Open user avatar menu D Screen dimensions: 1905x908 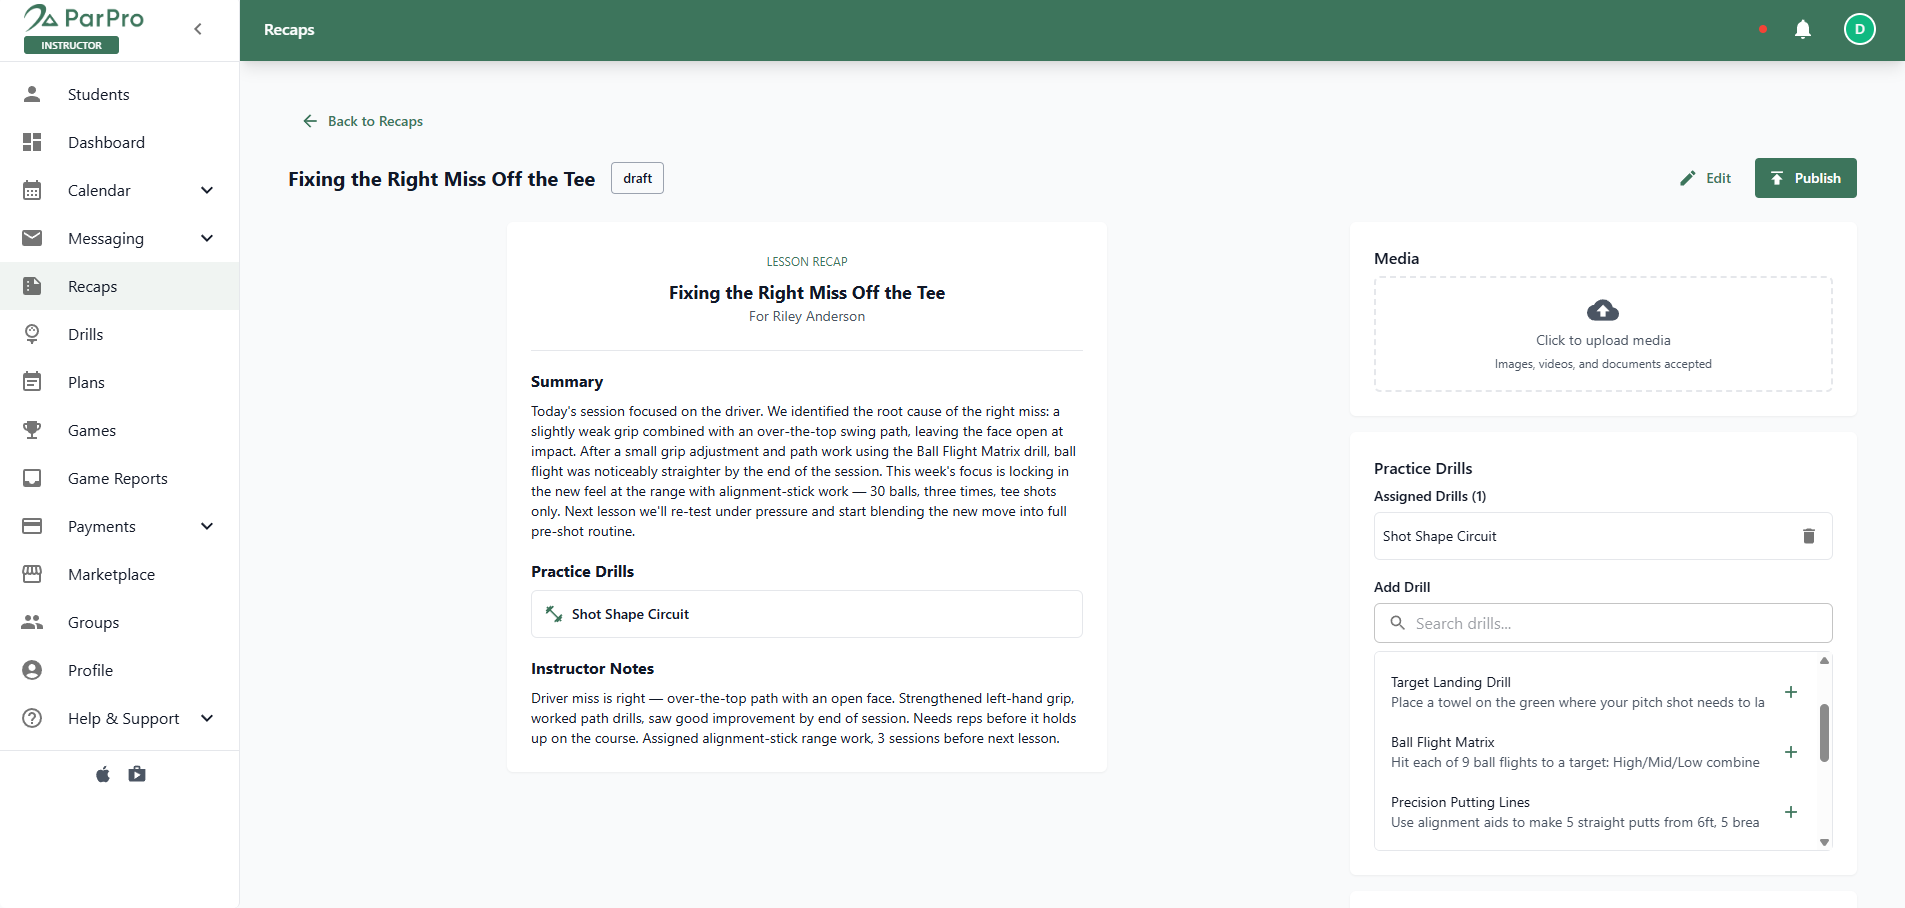tap(1860, 29)
